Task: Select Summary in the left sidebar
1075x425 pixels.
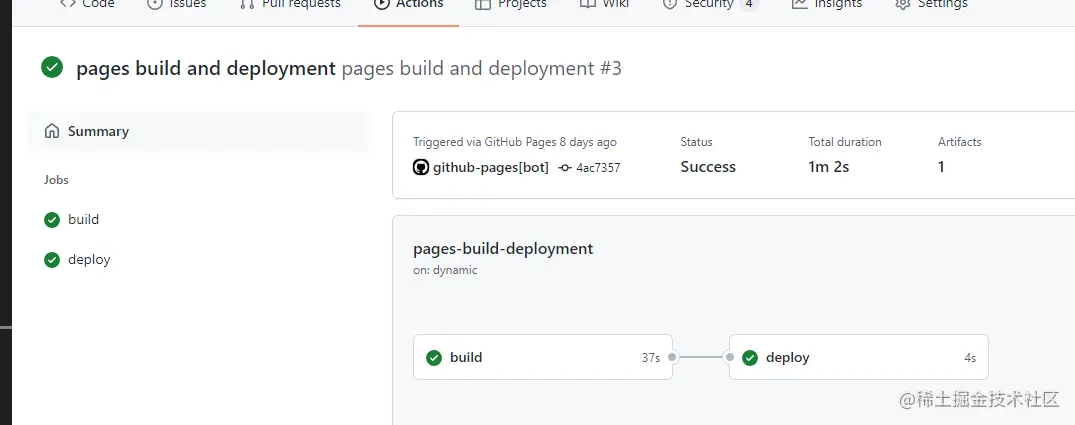Action: pyautogui.click(x=98, y=131)
